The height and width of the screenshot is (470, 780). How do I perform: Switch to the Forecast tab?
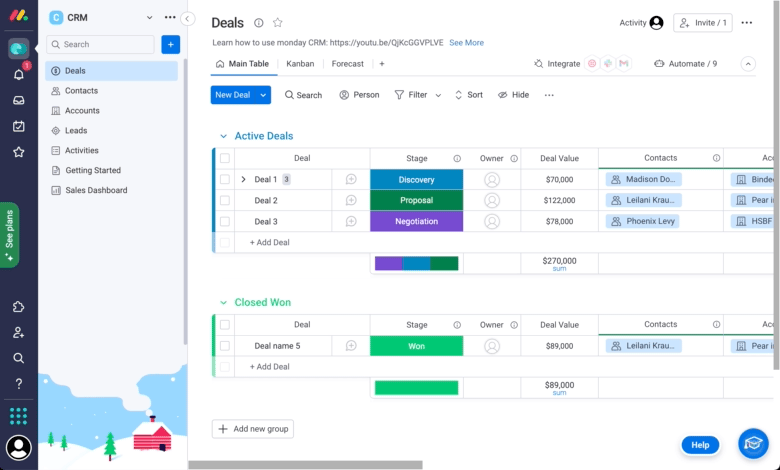pos(347,64)
